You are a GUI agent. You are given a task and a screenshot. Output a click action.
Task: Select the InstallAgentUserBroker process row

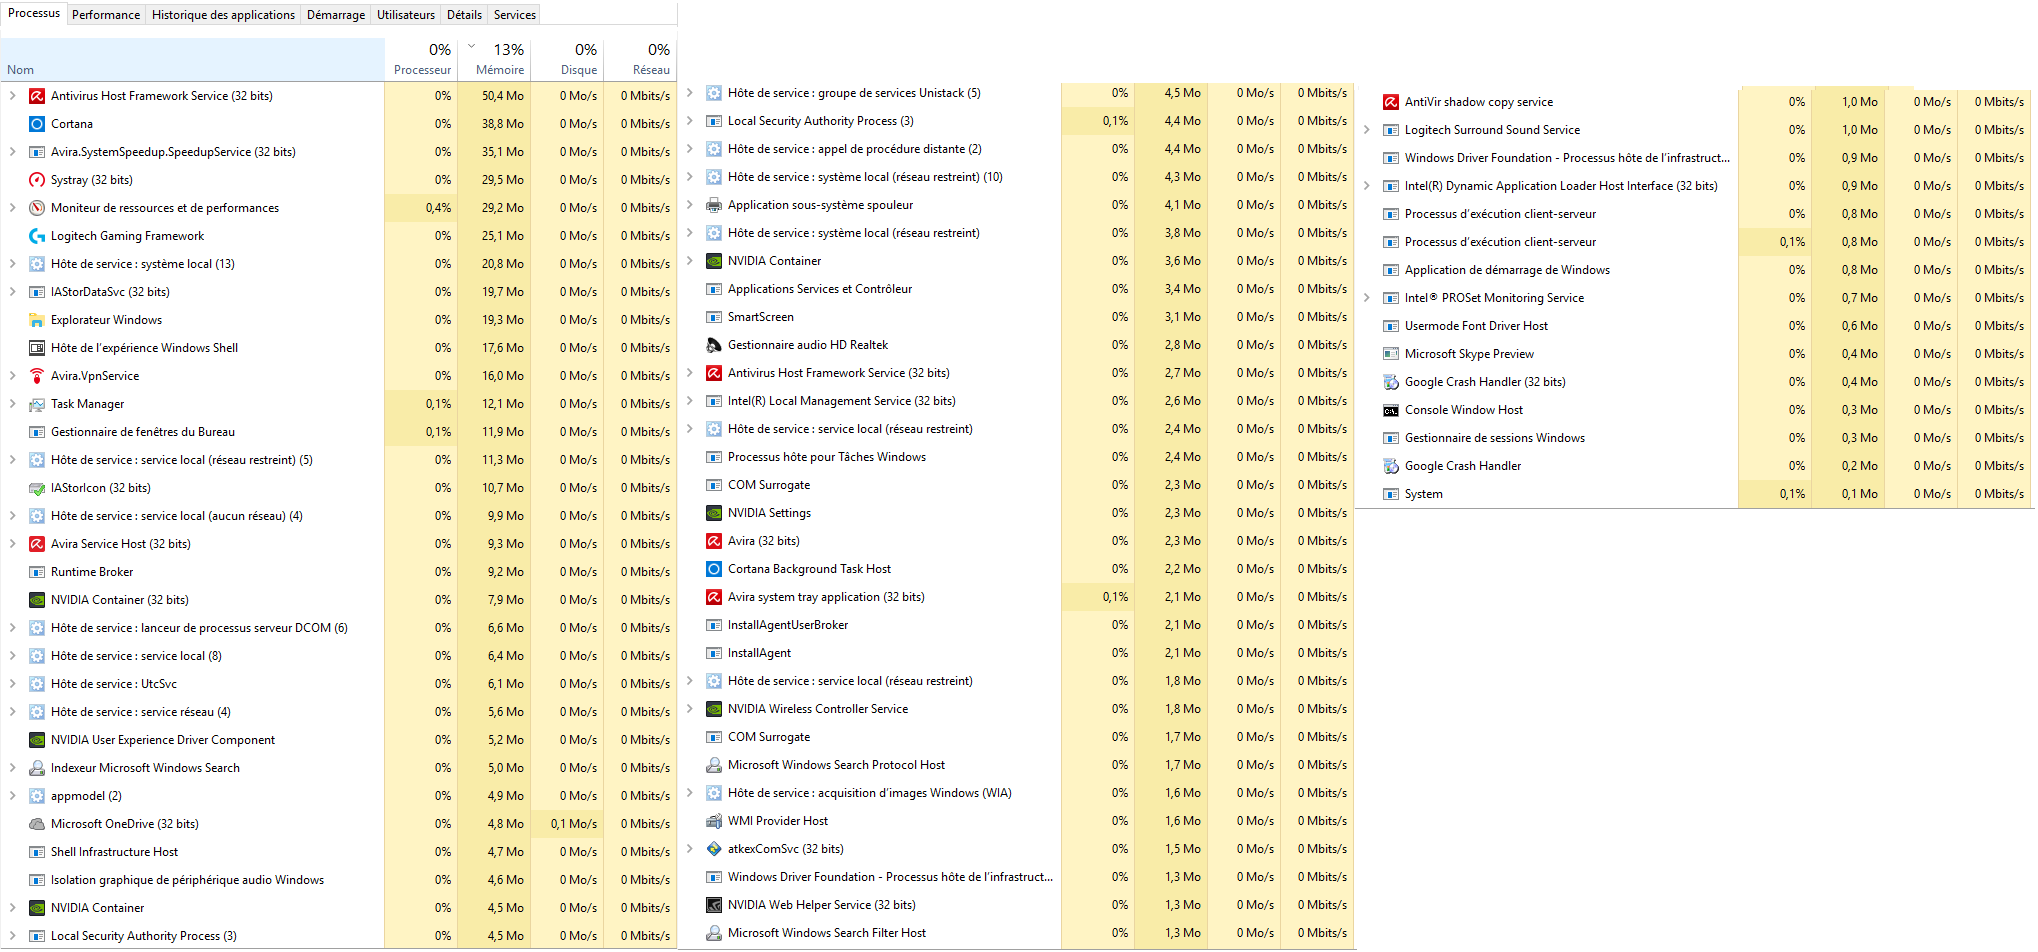point(1016,625)
